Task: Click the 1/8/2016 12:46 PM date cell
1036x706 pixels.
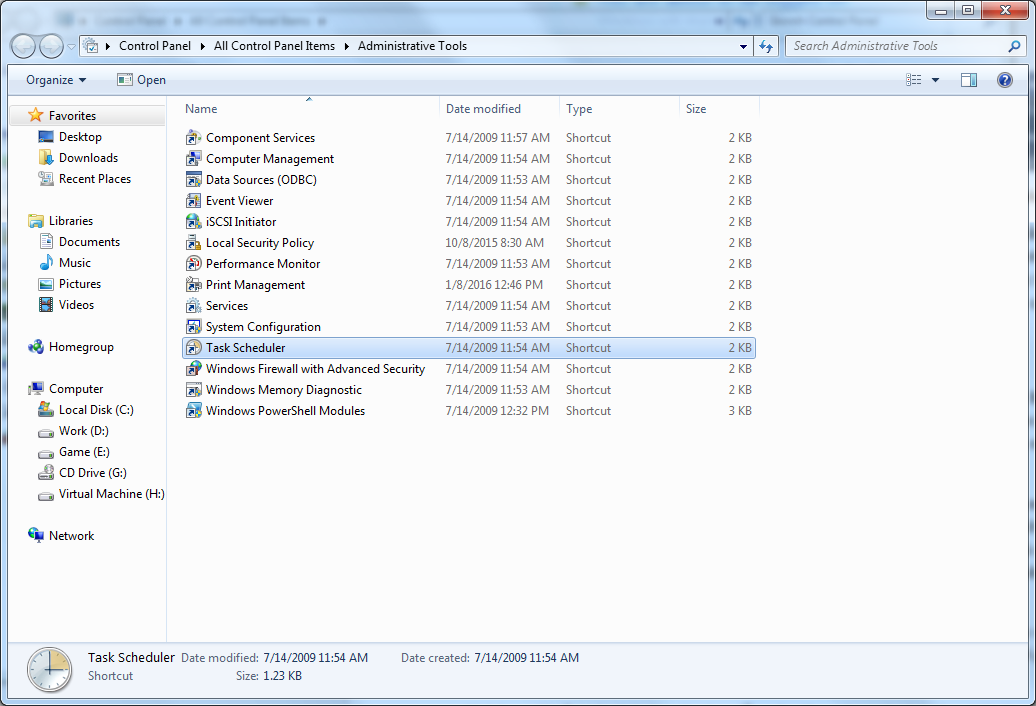Action: tap(494, 285)
